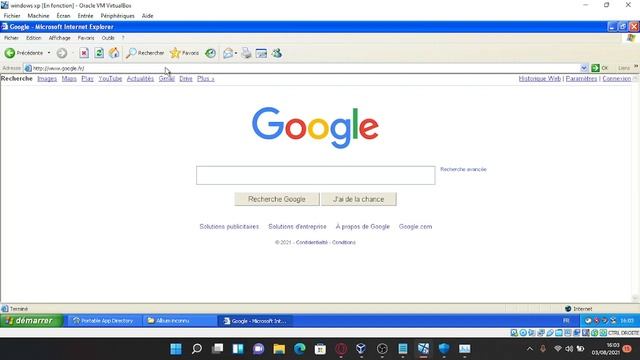Open the Paramètres link

[581, 79]
